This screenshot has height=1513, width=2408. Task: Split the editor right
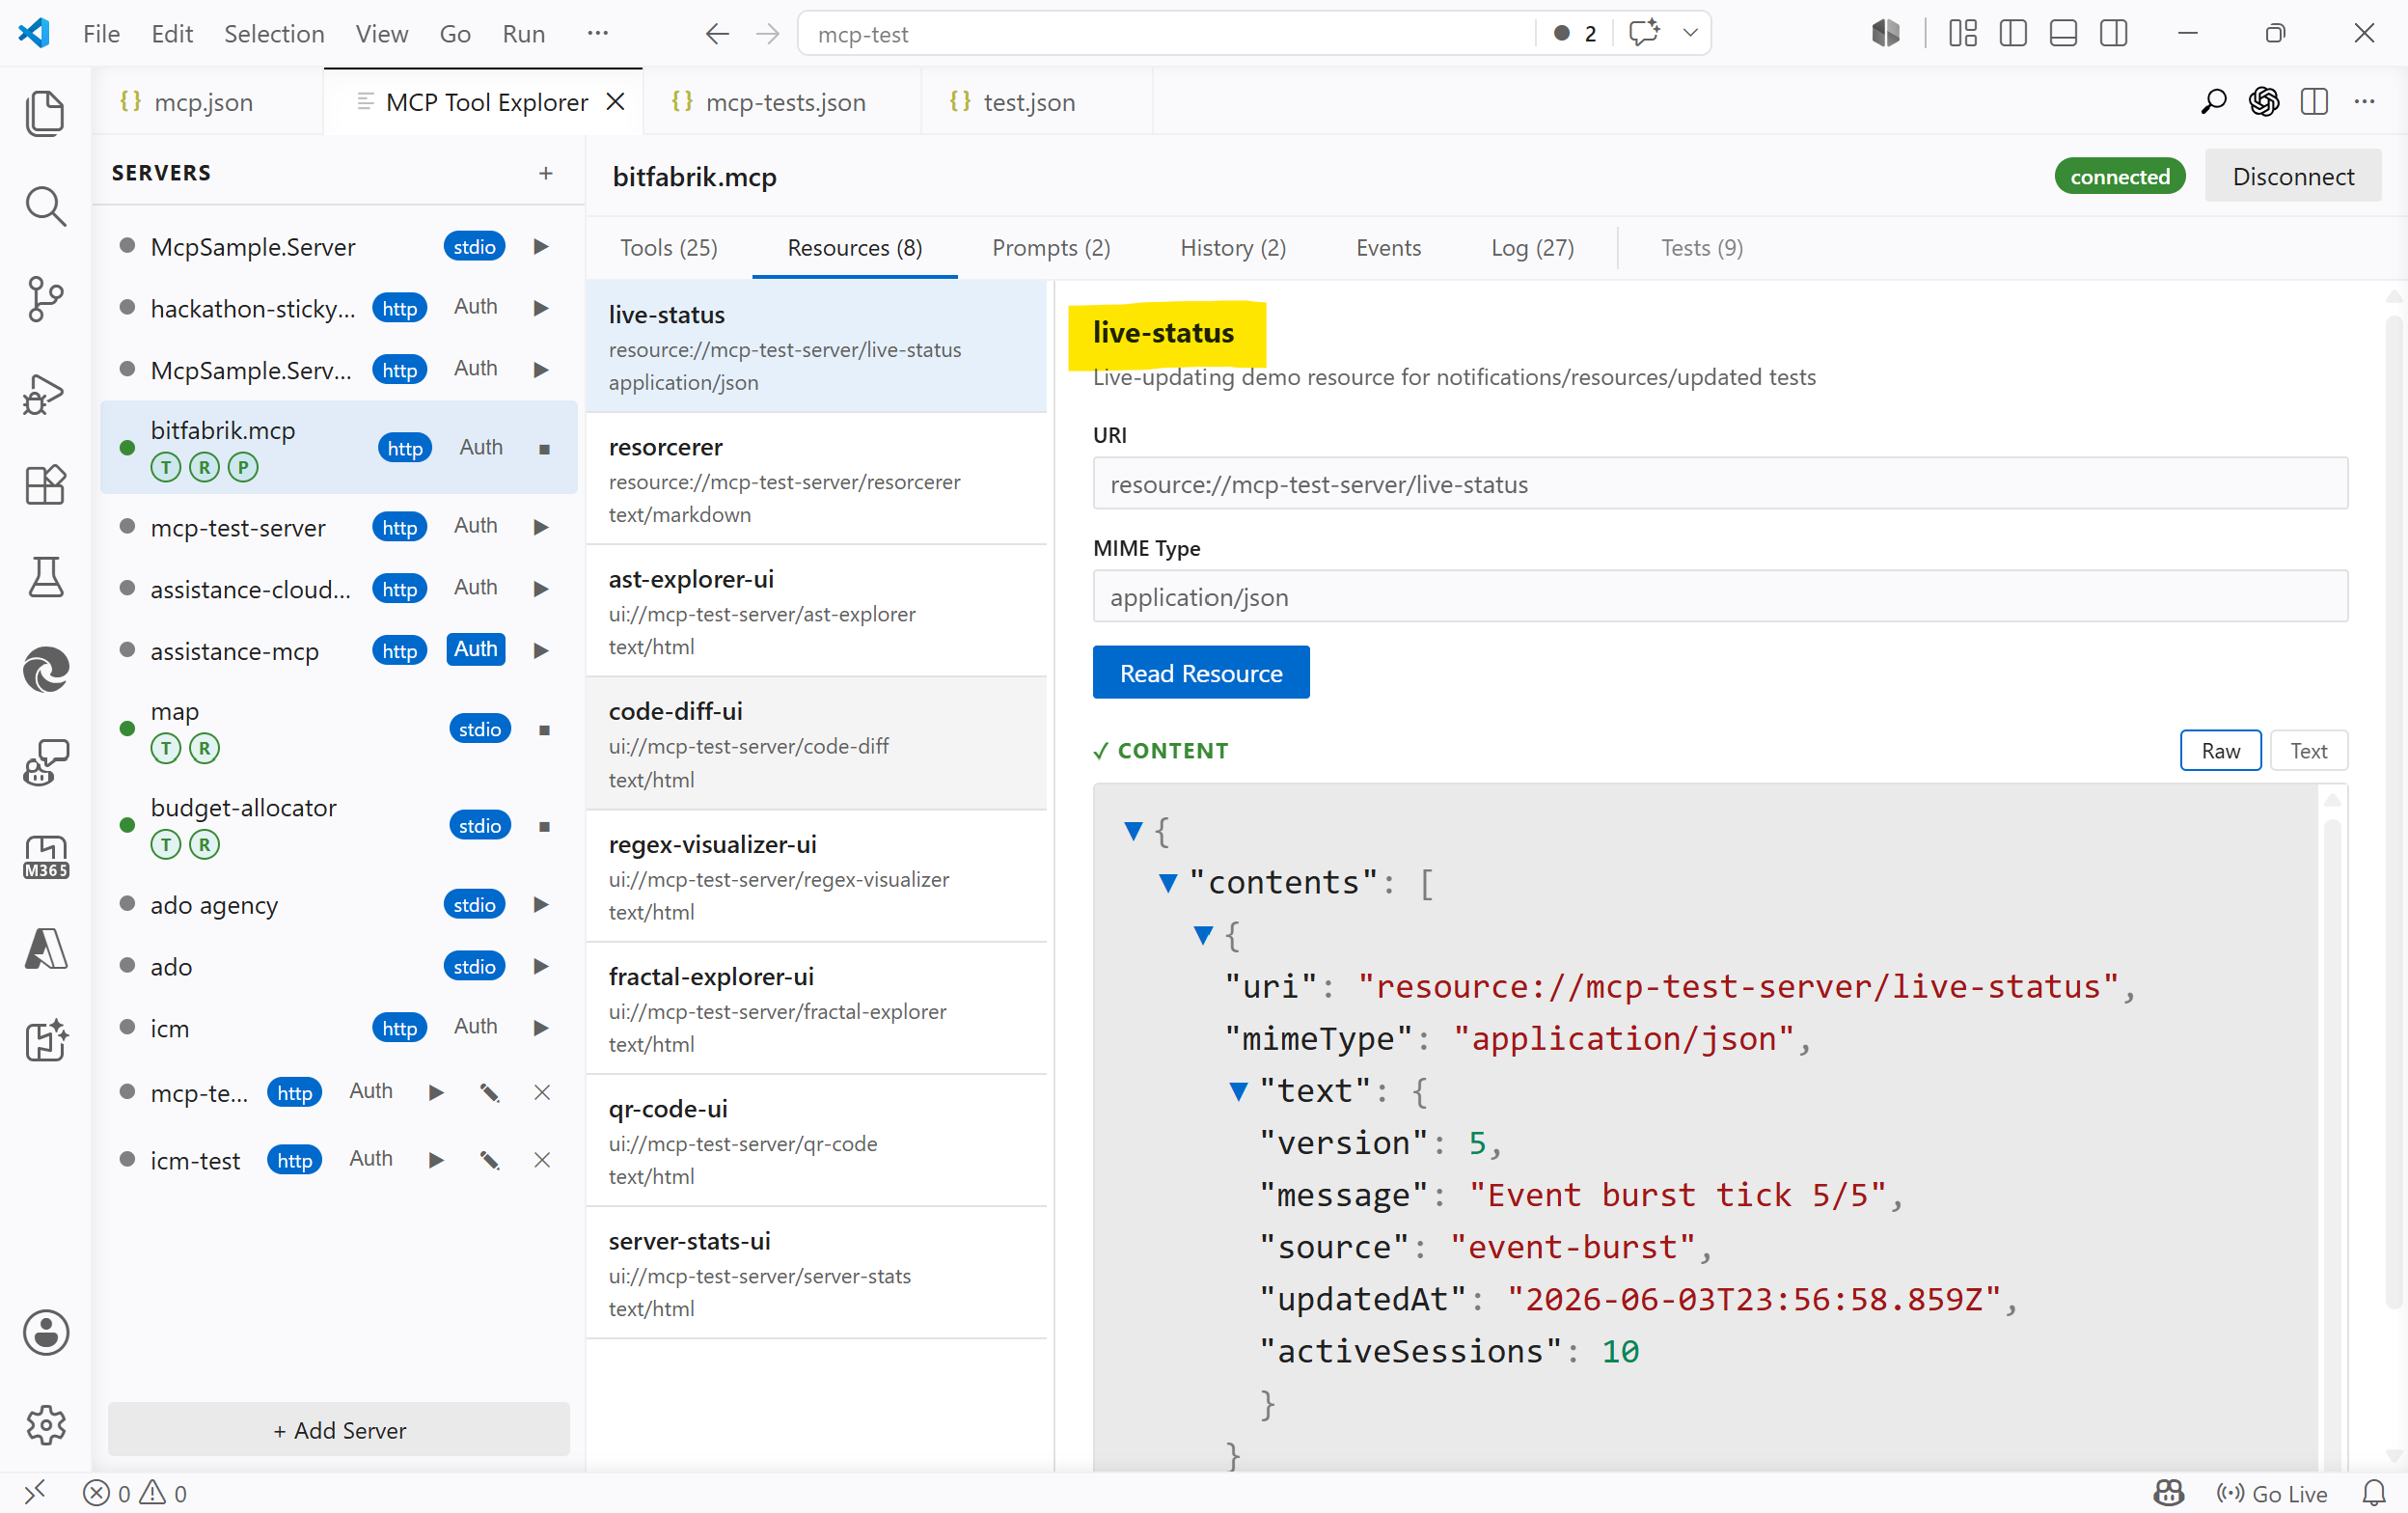[2314, 102]
